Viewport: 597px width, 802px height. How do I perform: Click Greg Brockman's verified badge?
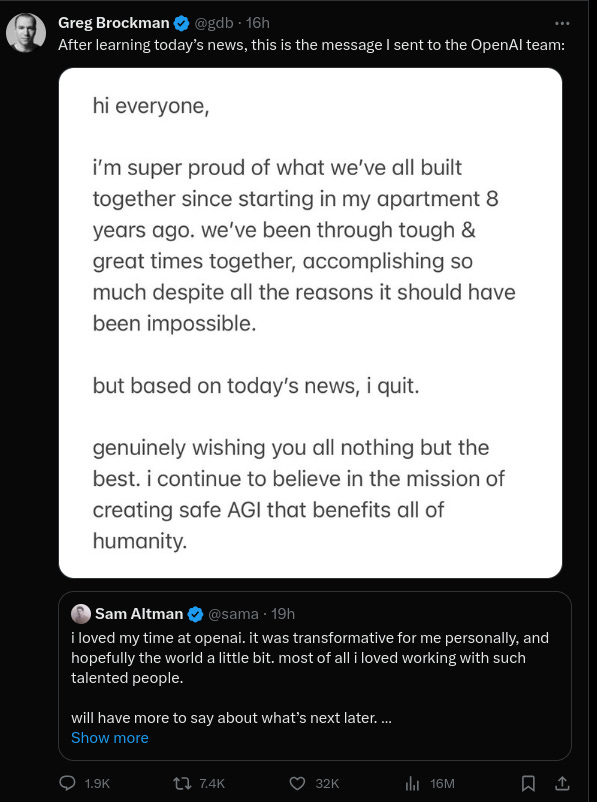pyautogui.click(x=182, y=23)
